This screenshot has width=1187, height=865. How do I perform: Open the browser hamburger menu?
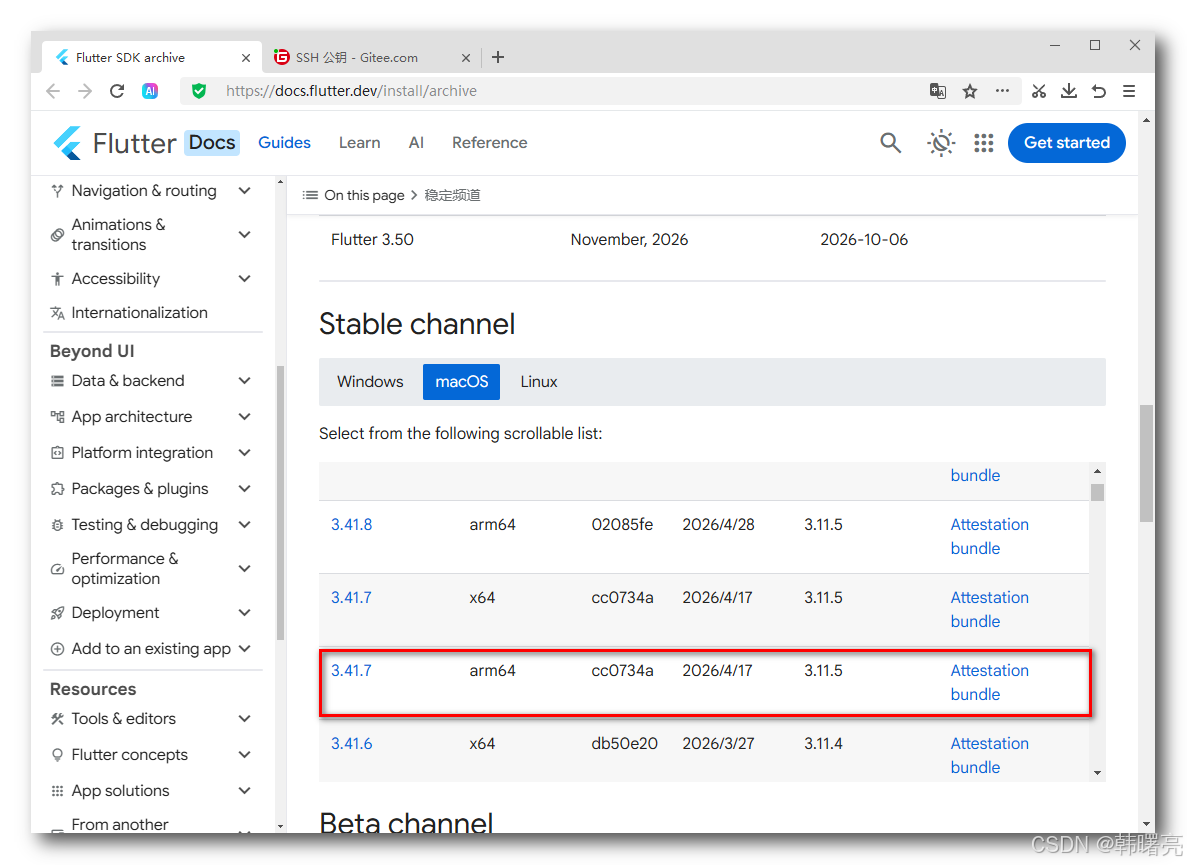coord(1129,91)
